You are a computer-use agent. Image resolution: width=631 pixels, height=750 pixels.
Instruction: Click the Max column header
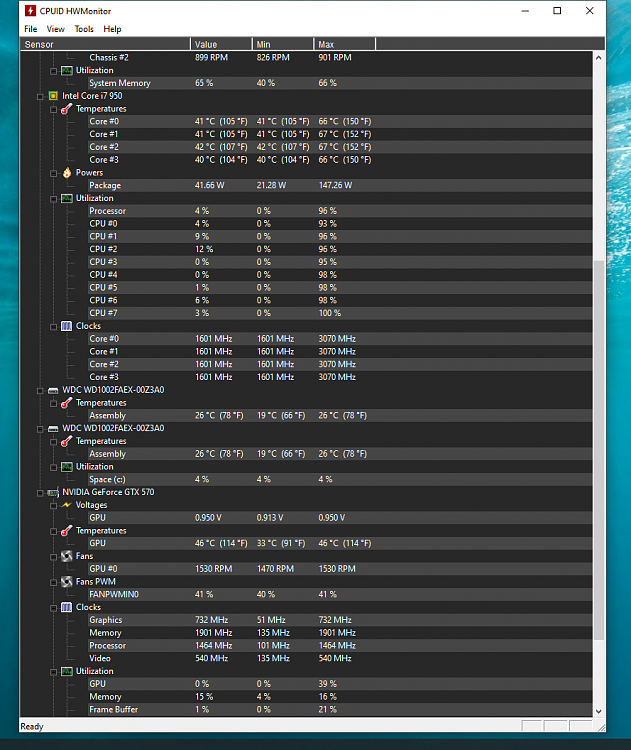coord(344,44)
